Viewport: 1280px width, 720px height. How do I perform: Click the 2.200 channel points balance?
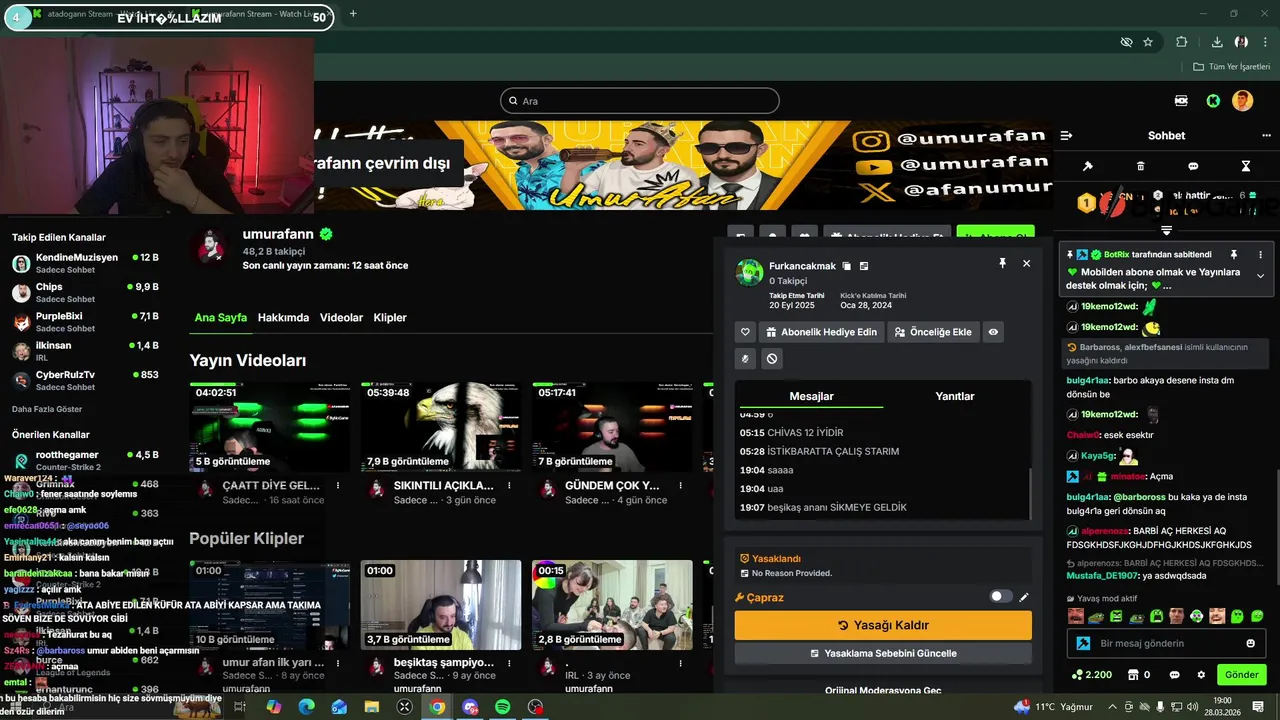[1090, 675]
